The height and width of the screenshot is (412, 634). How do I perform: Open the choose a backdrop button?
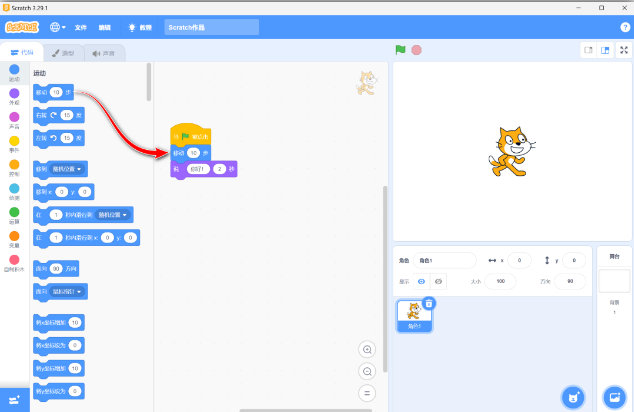click(x=614, y=396)
